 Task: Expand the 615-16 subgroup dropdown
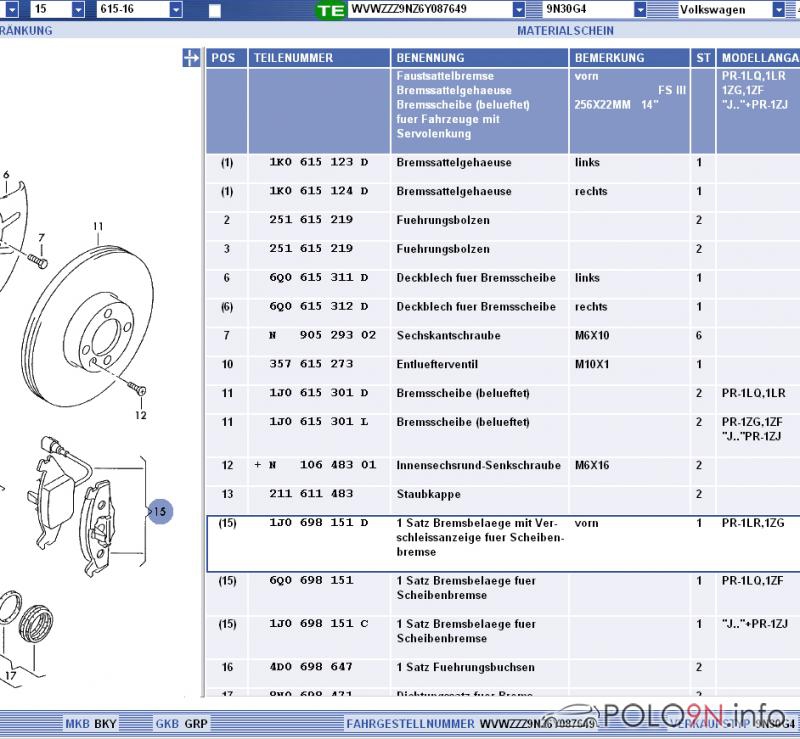pyautogui.click(x=176, y=9)
